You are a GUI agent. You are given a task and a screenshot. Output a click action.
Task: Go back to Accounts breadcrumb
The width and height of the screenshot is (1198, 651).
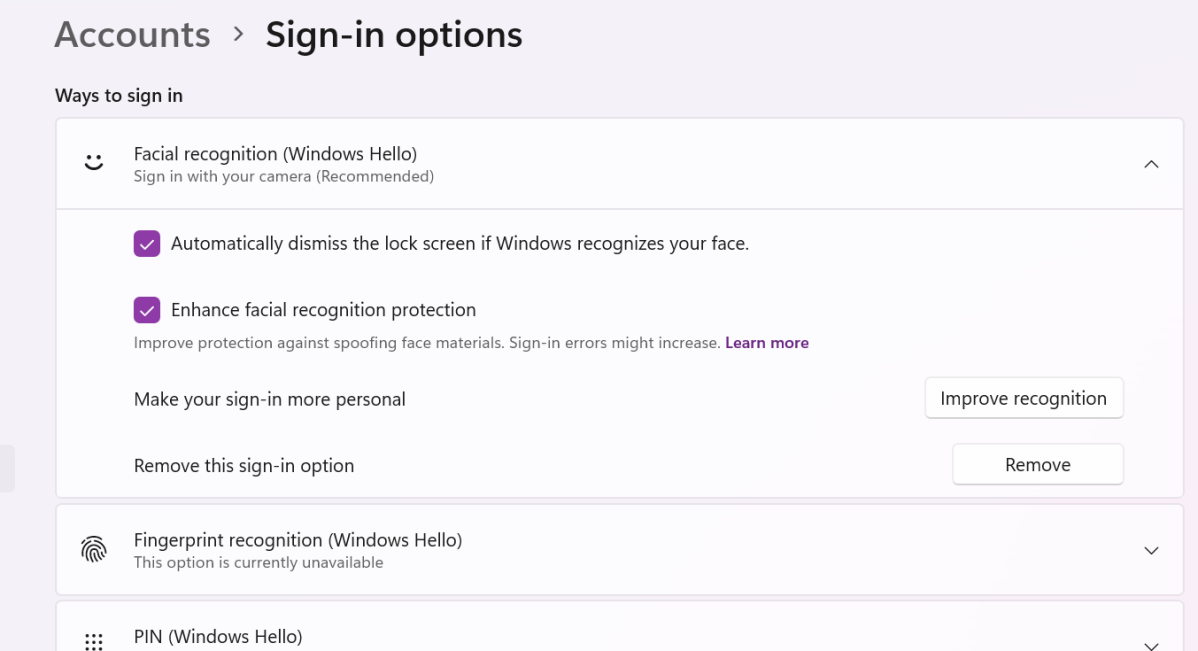point(132,35)
